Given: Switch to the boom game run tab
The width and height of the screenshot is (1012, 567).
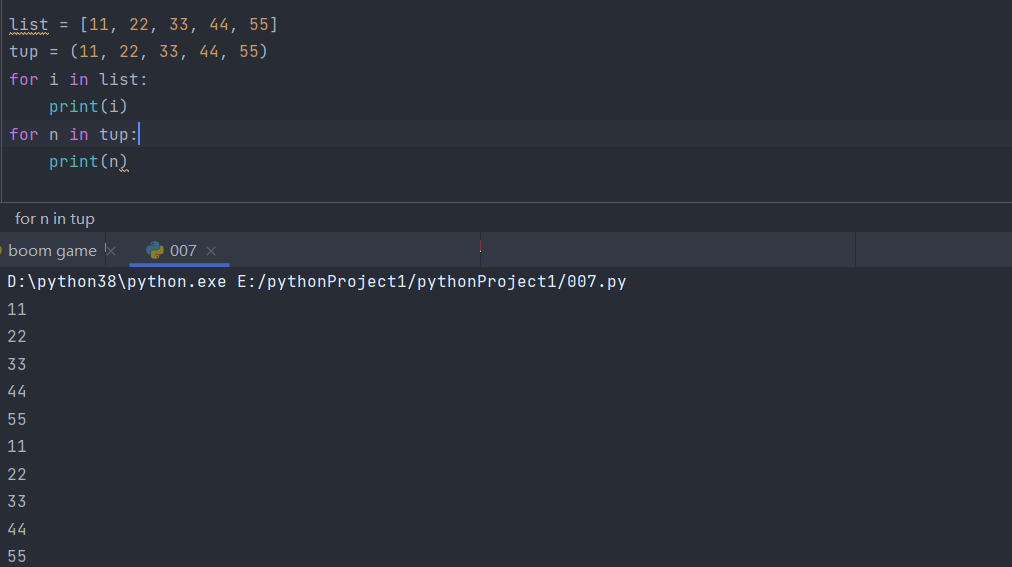Looking at the screenshot, I should [52, 251].
